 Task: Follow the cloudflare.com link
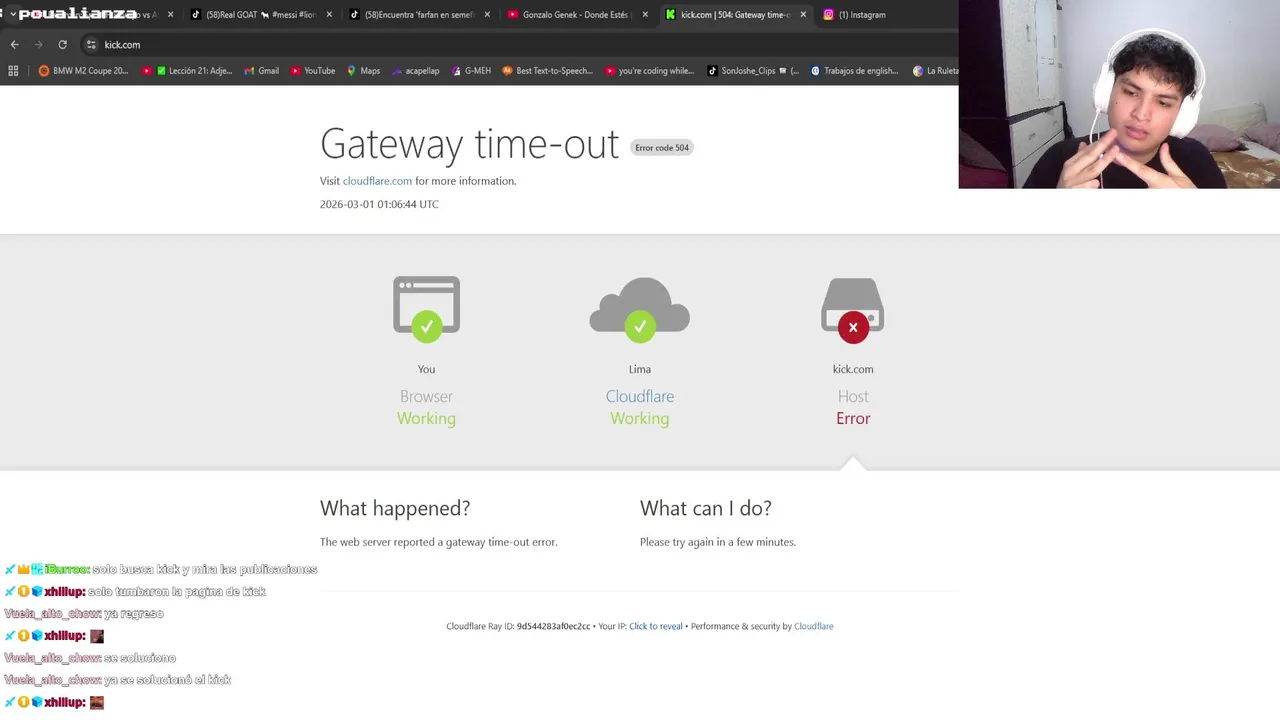click(x=377, y=181)
